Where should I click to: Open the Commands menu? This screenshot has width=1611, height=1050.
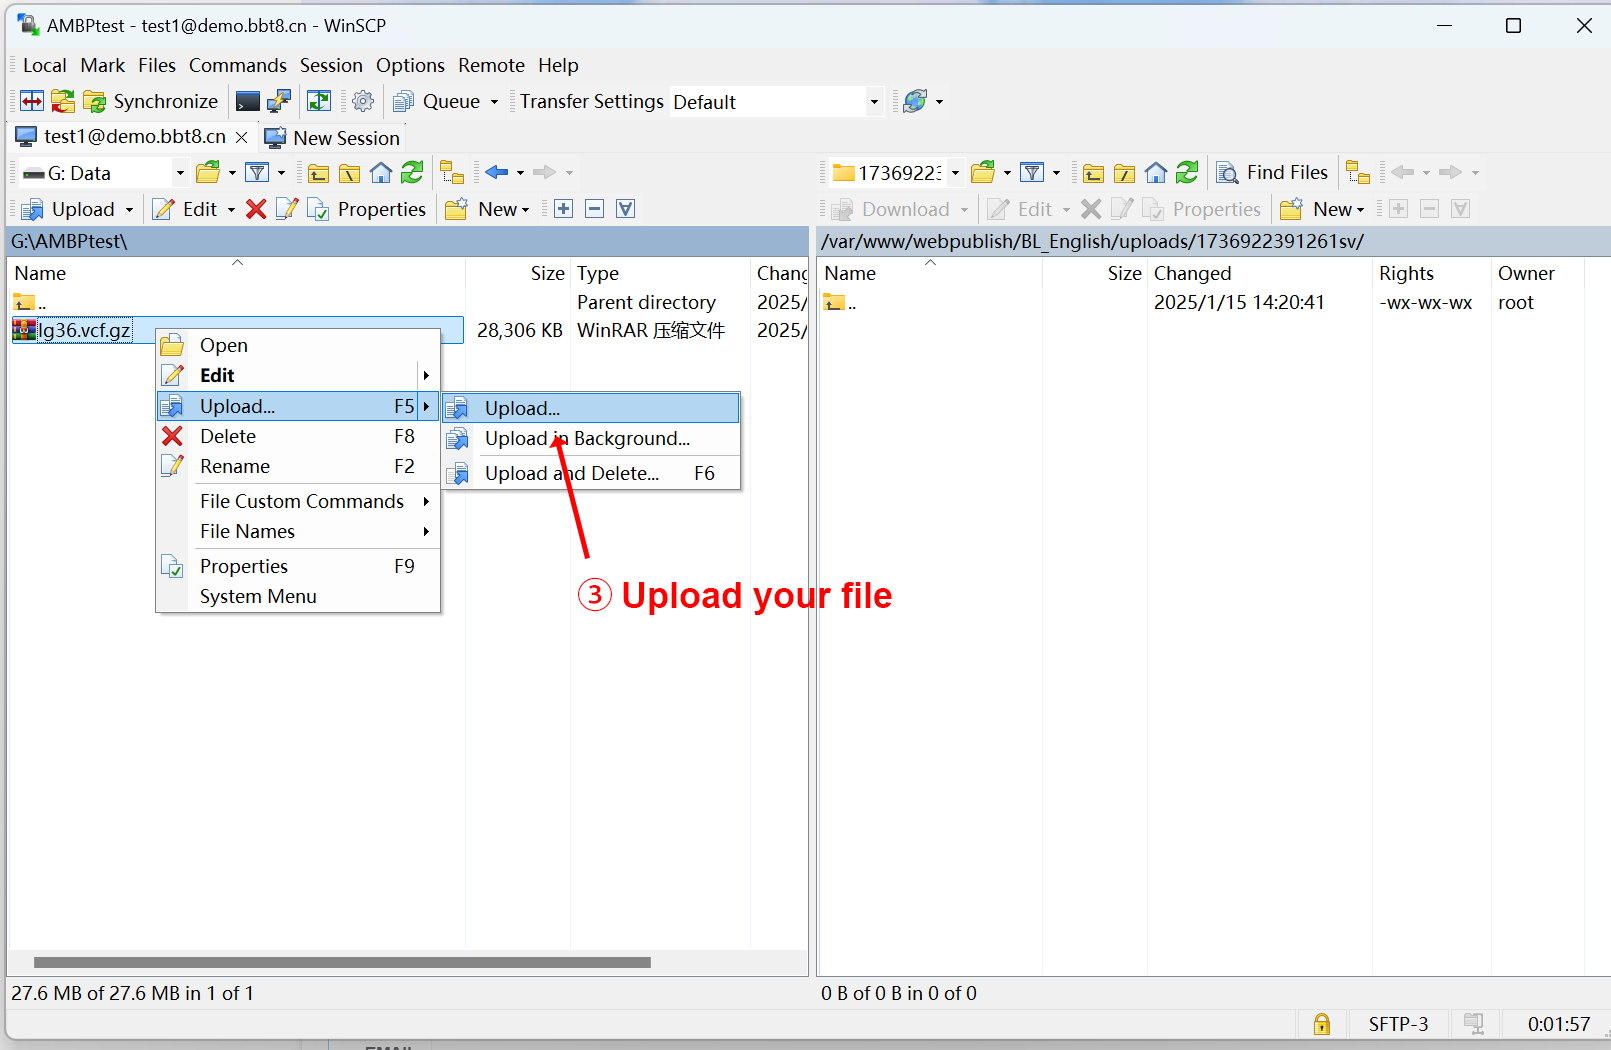(238, 65)
